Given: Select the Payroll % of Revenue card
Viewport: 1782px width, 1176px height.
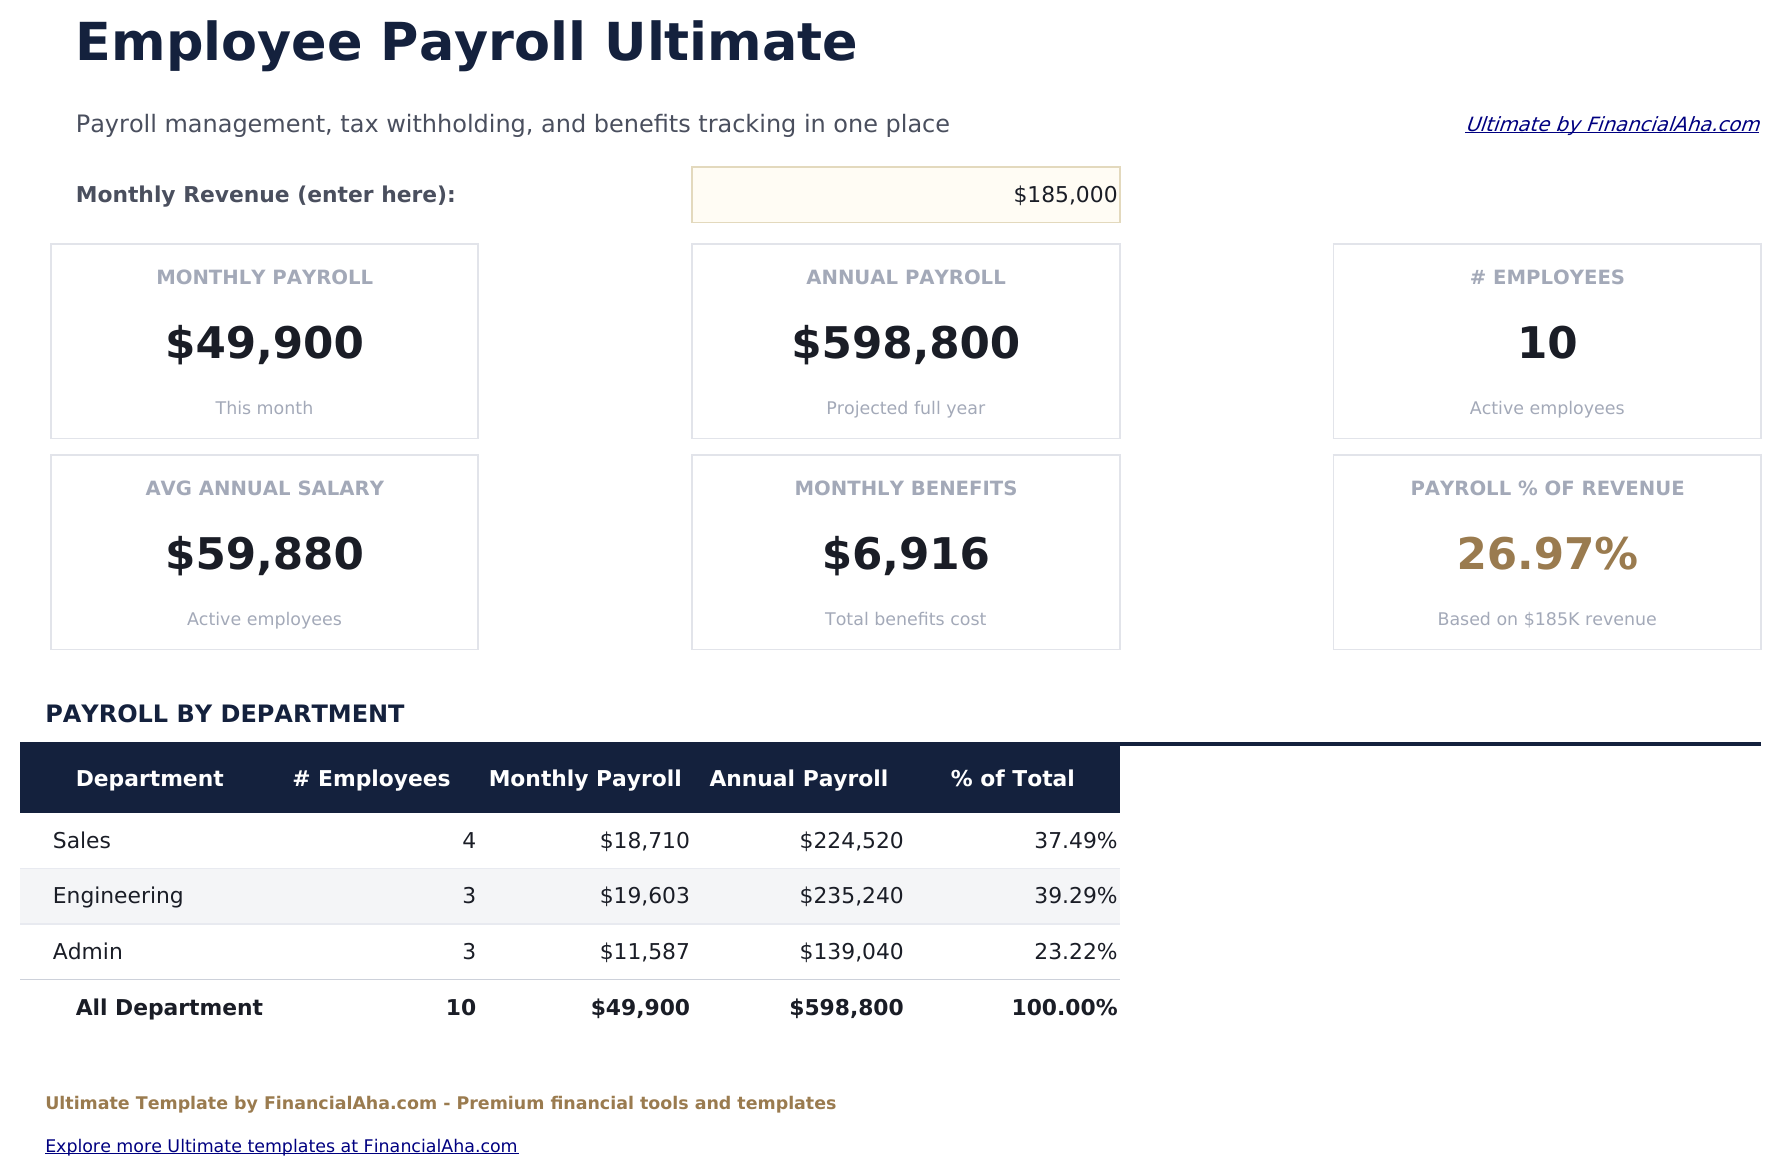Looking at the screenshot, I should coord(1547,552).
